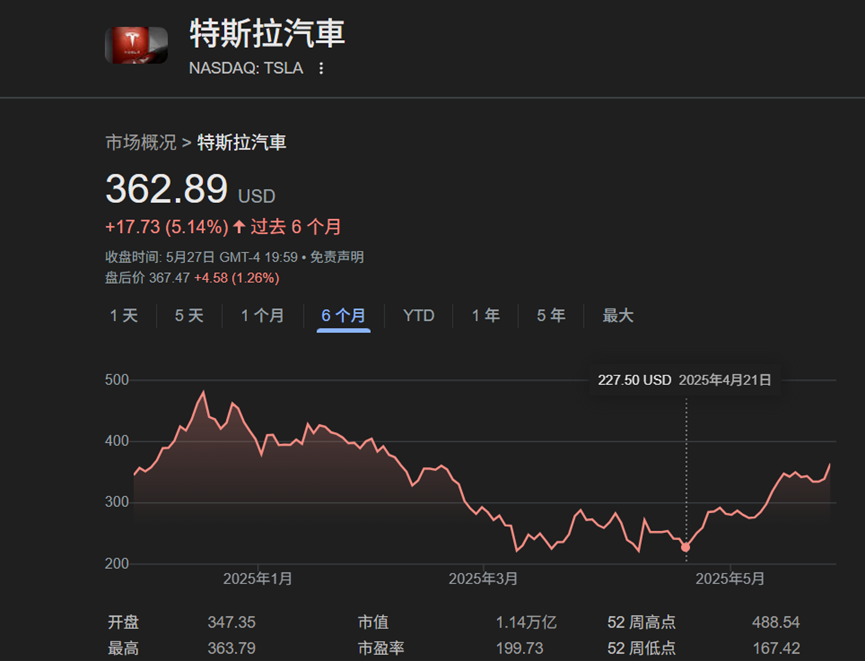865x661 pixels.
Task: Click the 52 周高点 value 488.54
Action: [x=776, y=622]
